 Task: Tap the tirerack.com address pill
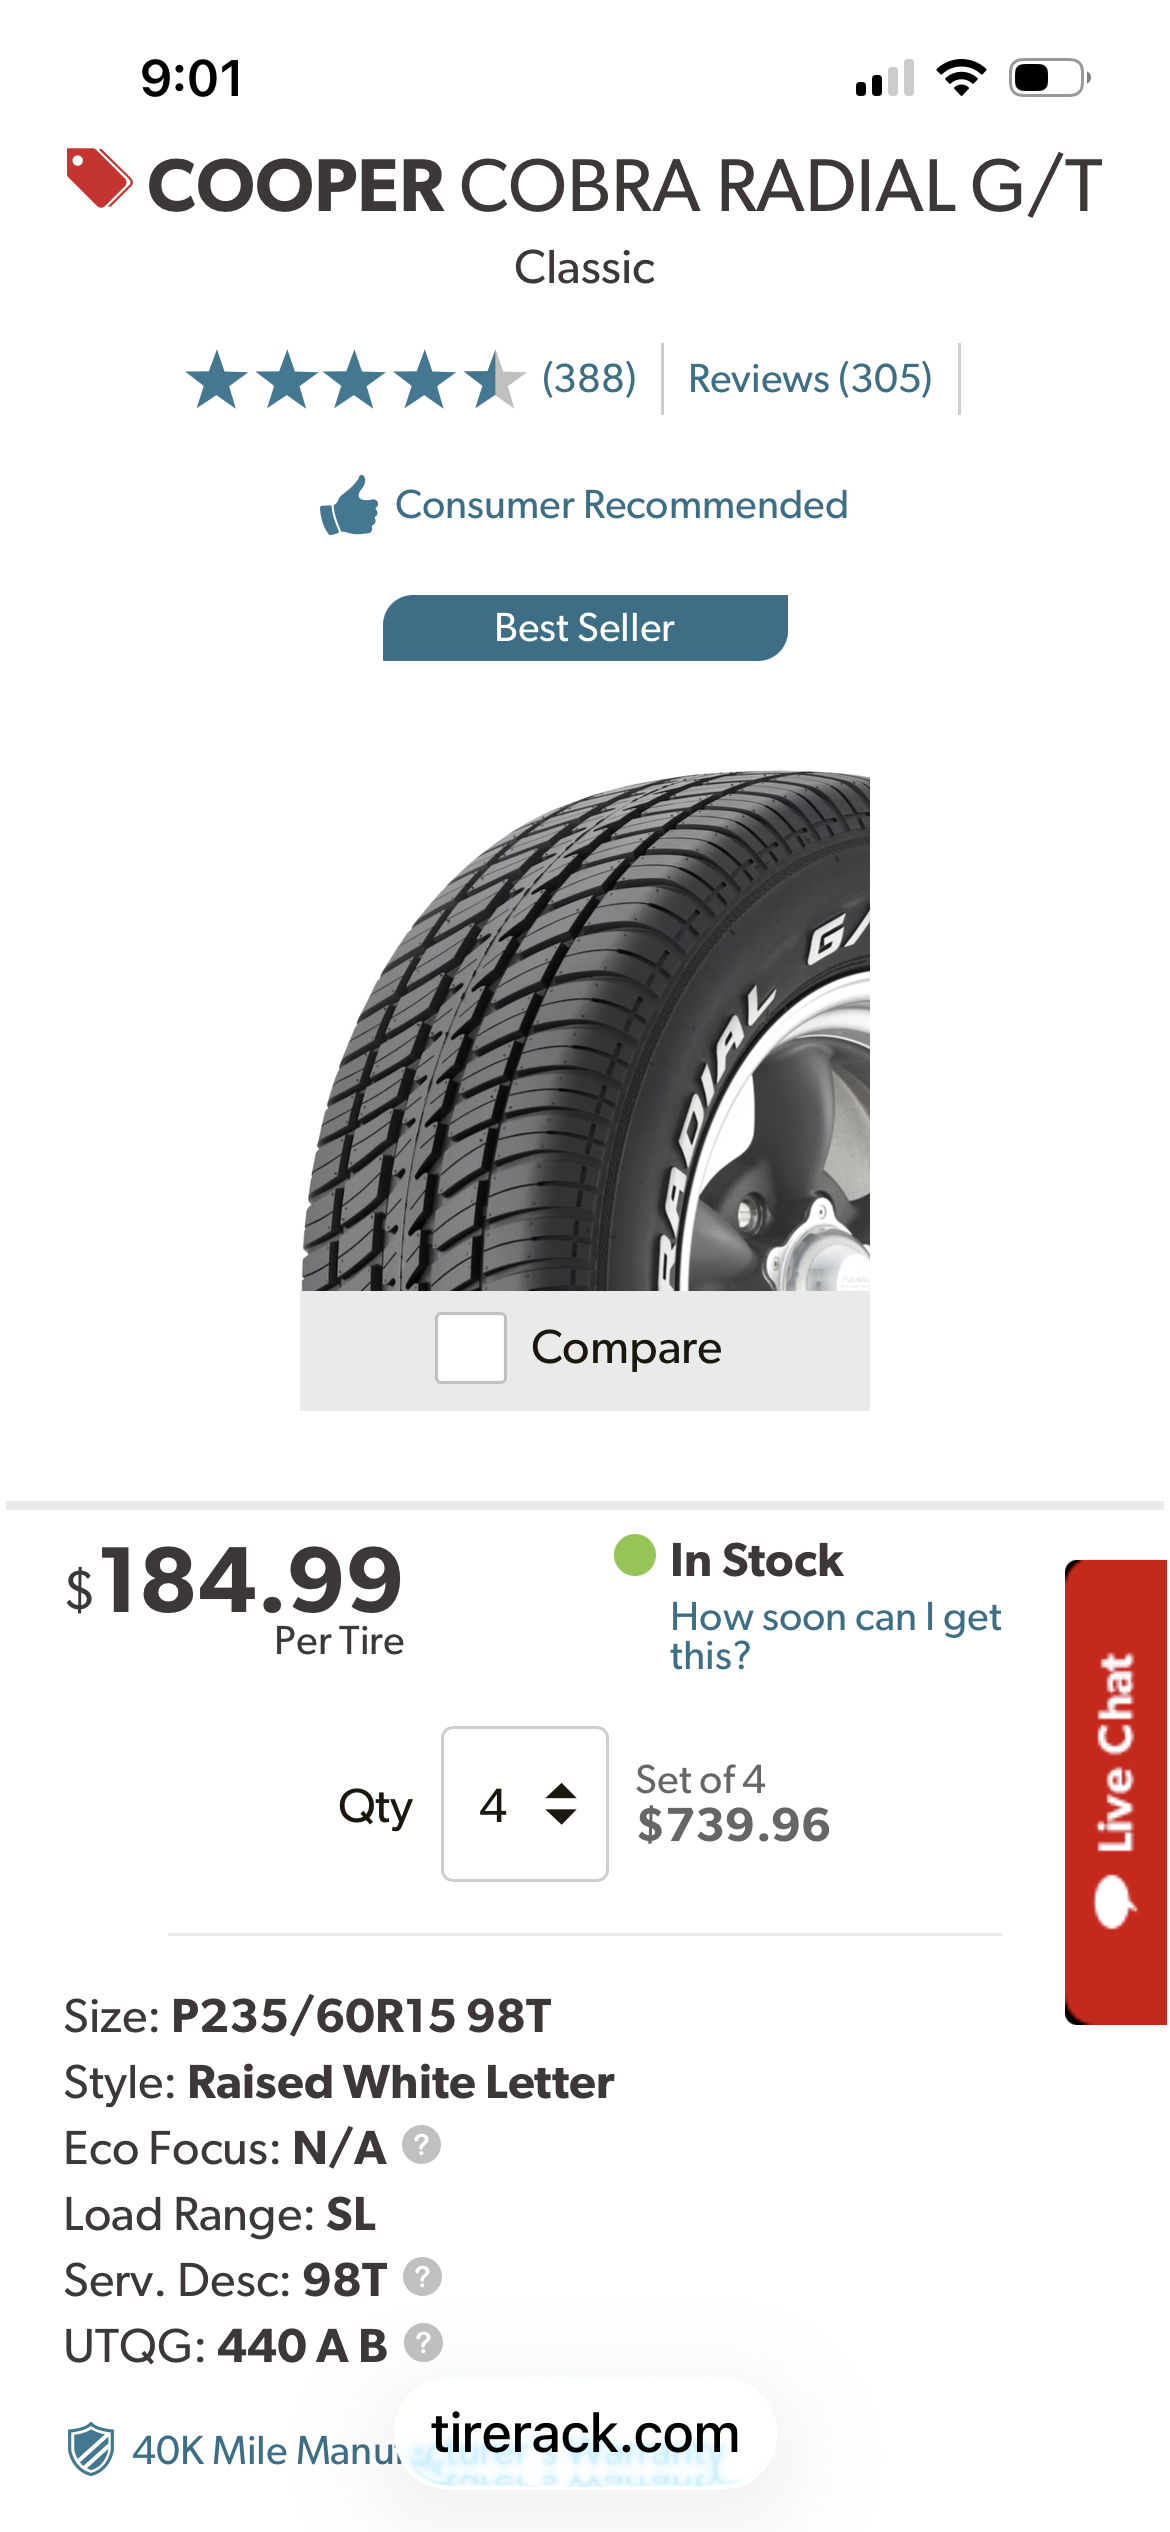(585, 2434)
